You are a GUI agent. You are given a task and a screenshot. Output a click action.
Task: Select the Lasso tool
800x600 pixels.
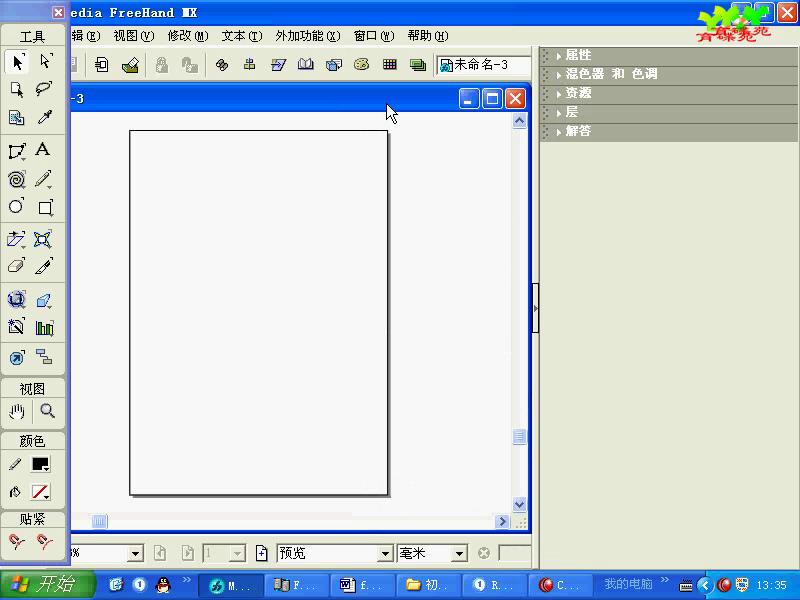click(x=44, y=89)
